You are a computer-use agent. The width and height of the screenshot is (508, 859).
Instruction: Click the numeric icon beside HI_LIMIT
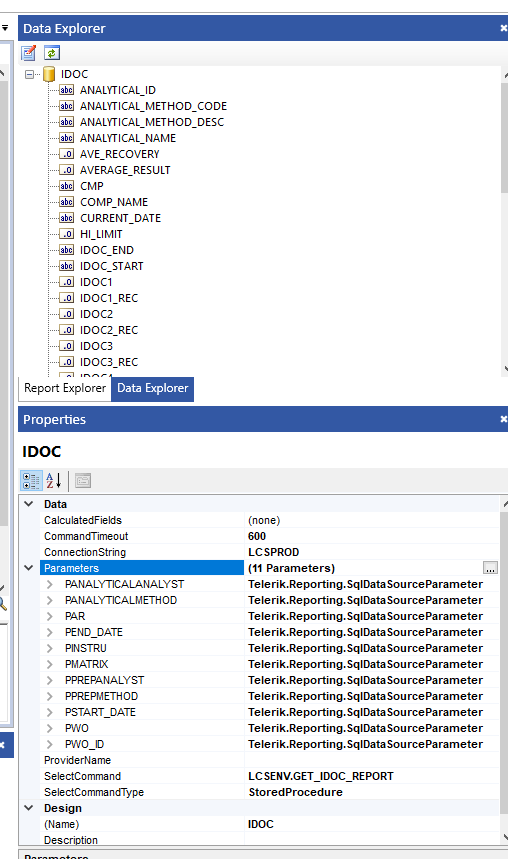tap(66, 234)
